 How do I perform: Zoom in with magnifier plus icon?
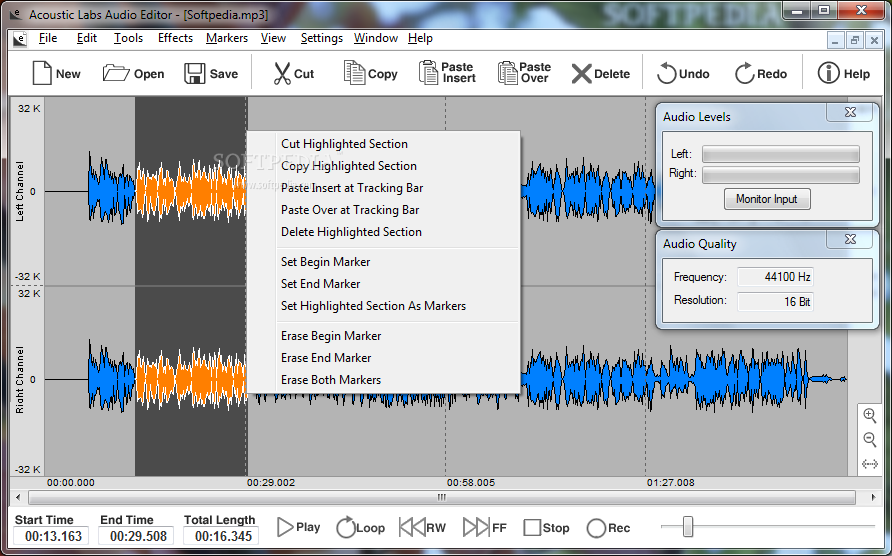(870, 415)
